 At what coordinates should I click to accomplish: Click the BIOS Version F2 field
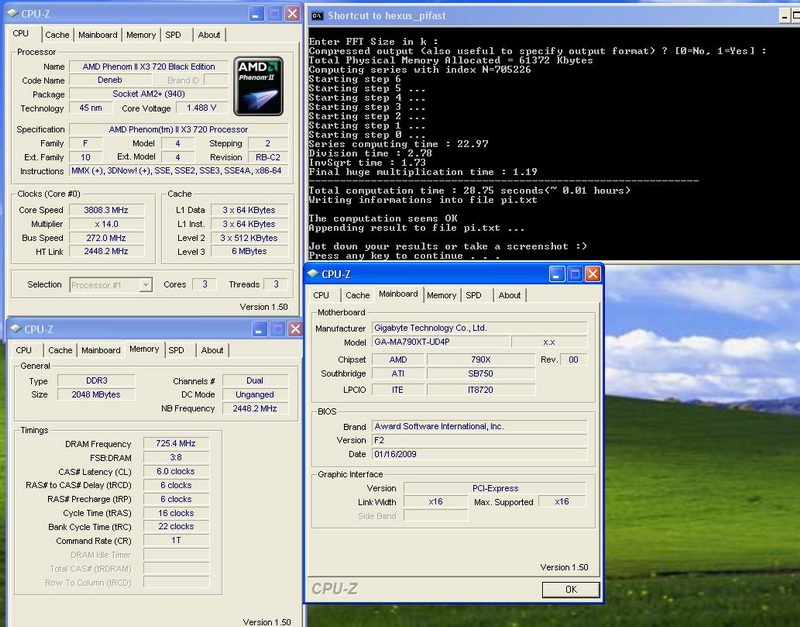coord(480,440)
